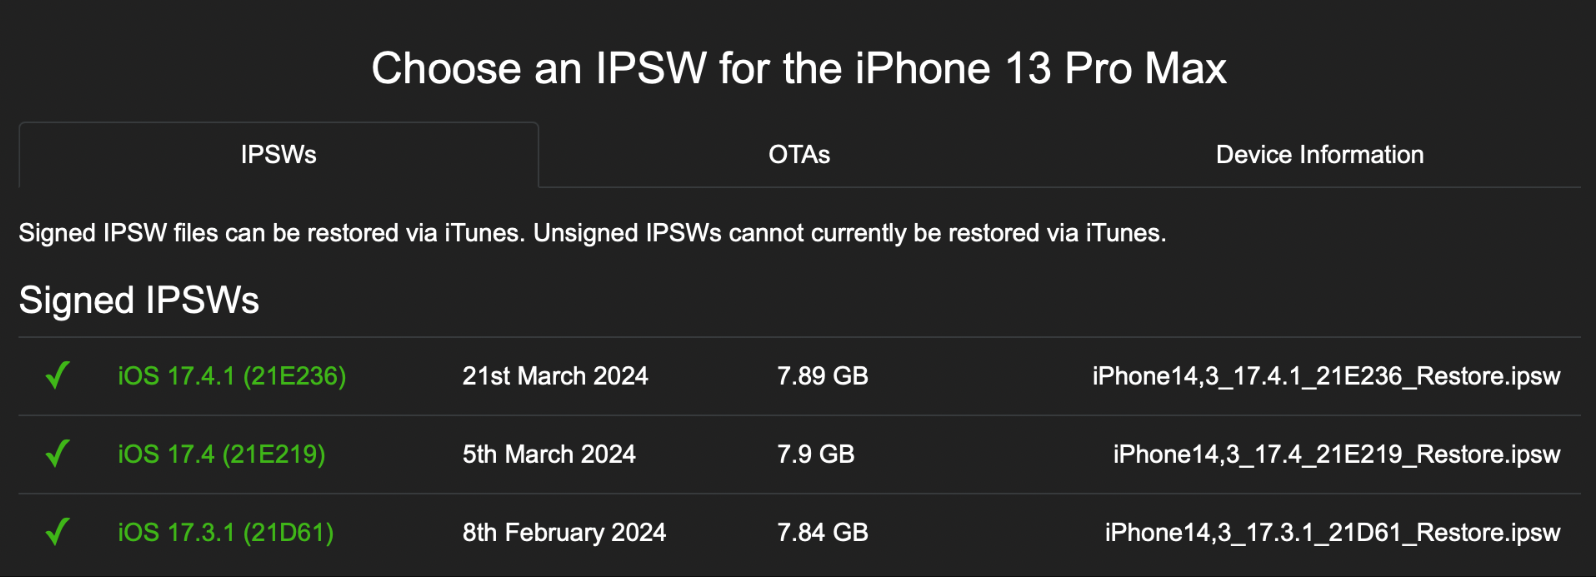Click the 5th March 2024 release date
Viewport: 1596px width, 577px height.
coord(549,454)
